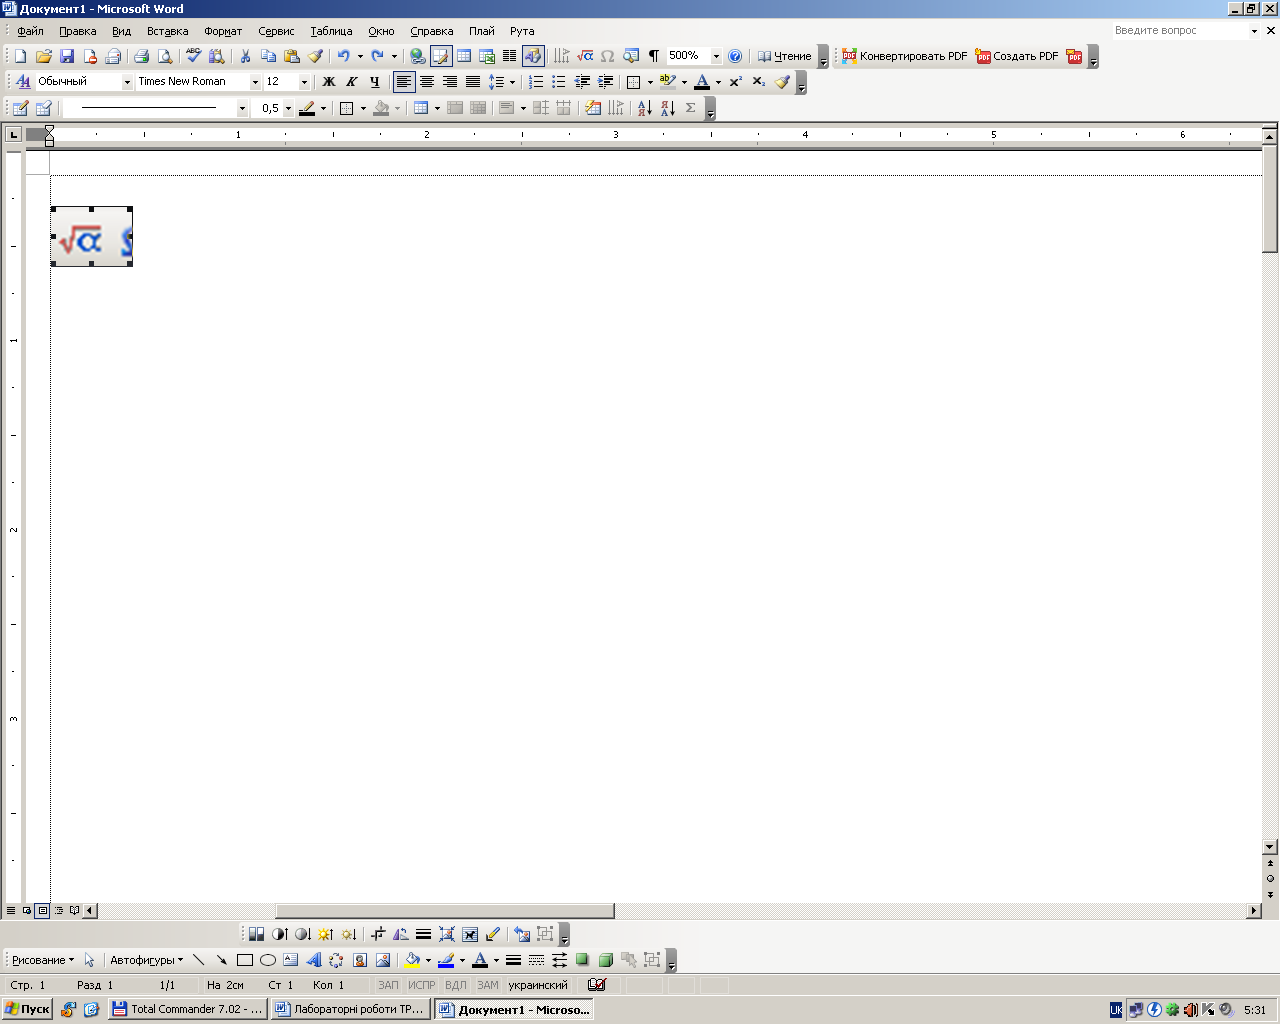Open the Таблица menu

(x=331, y=31)
